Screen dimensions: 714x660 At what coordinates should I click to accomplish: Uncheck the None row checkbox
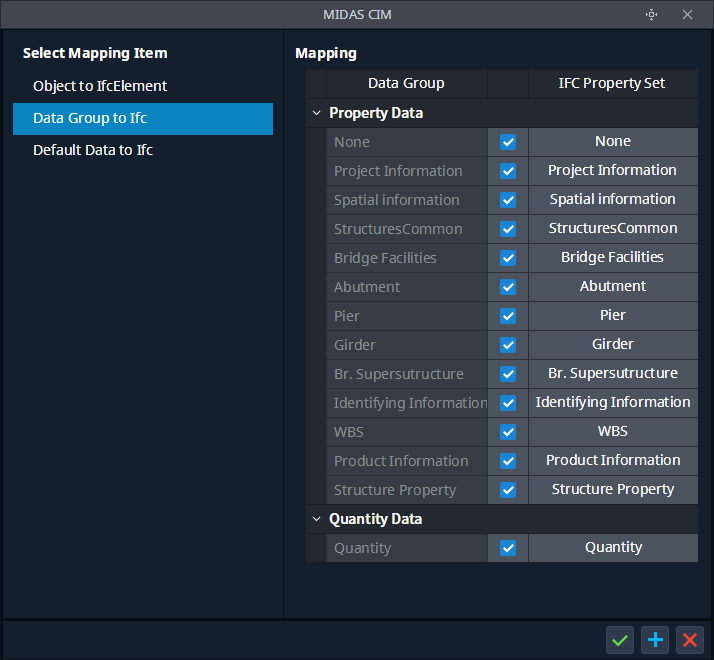tap(508, 142)
